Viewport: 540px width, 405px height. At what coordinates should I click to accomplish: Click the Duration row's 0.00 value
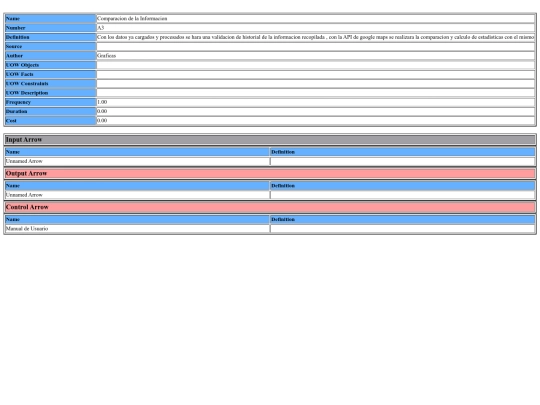pyautogui.click(x=102, y=112)
